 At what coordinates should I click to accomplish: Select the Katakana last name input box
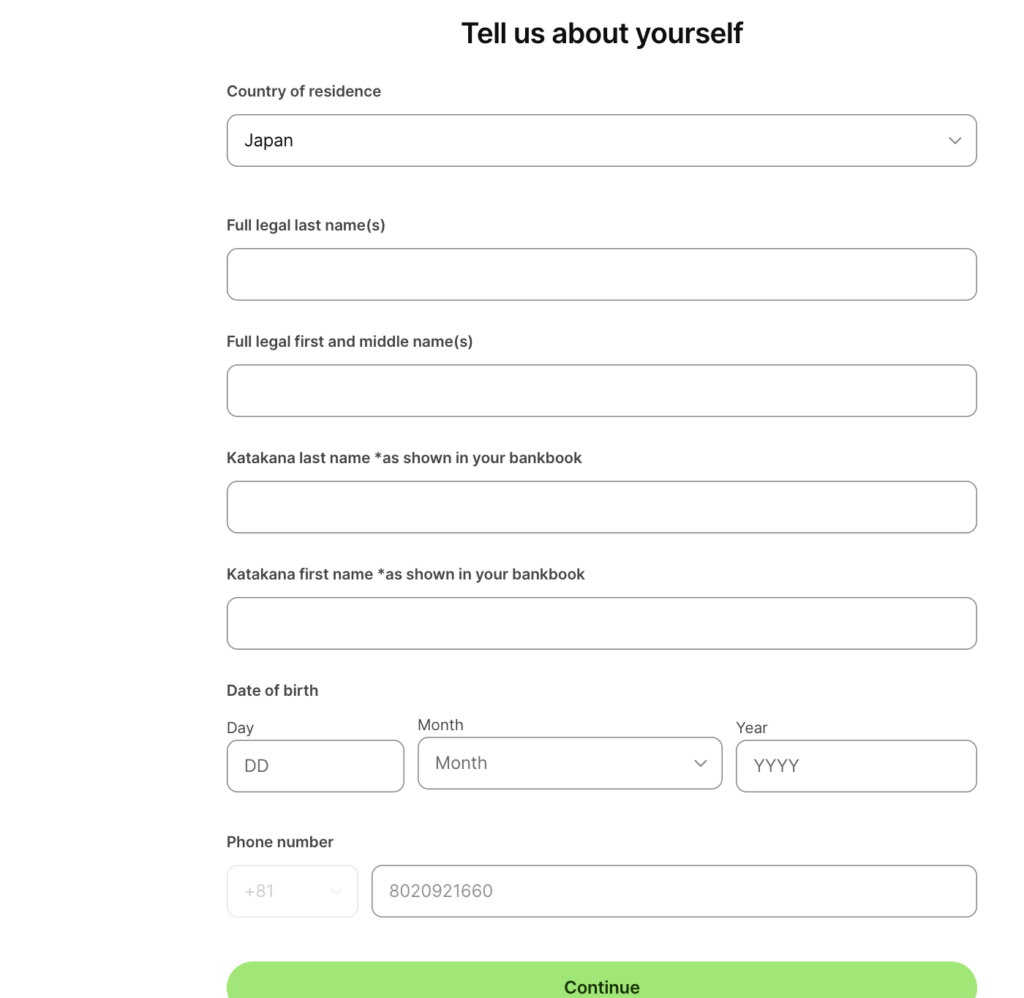(601, 507)
